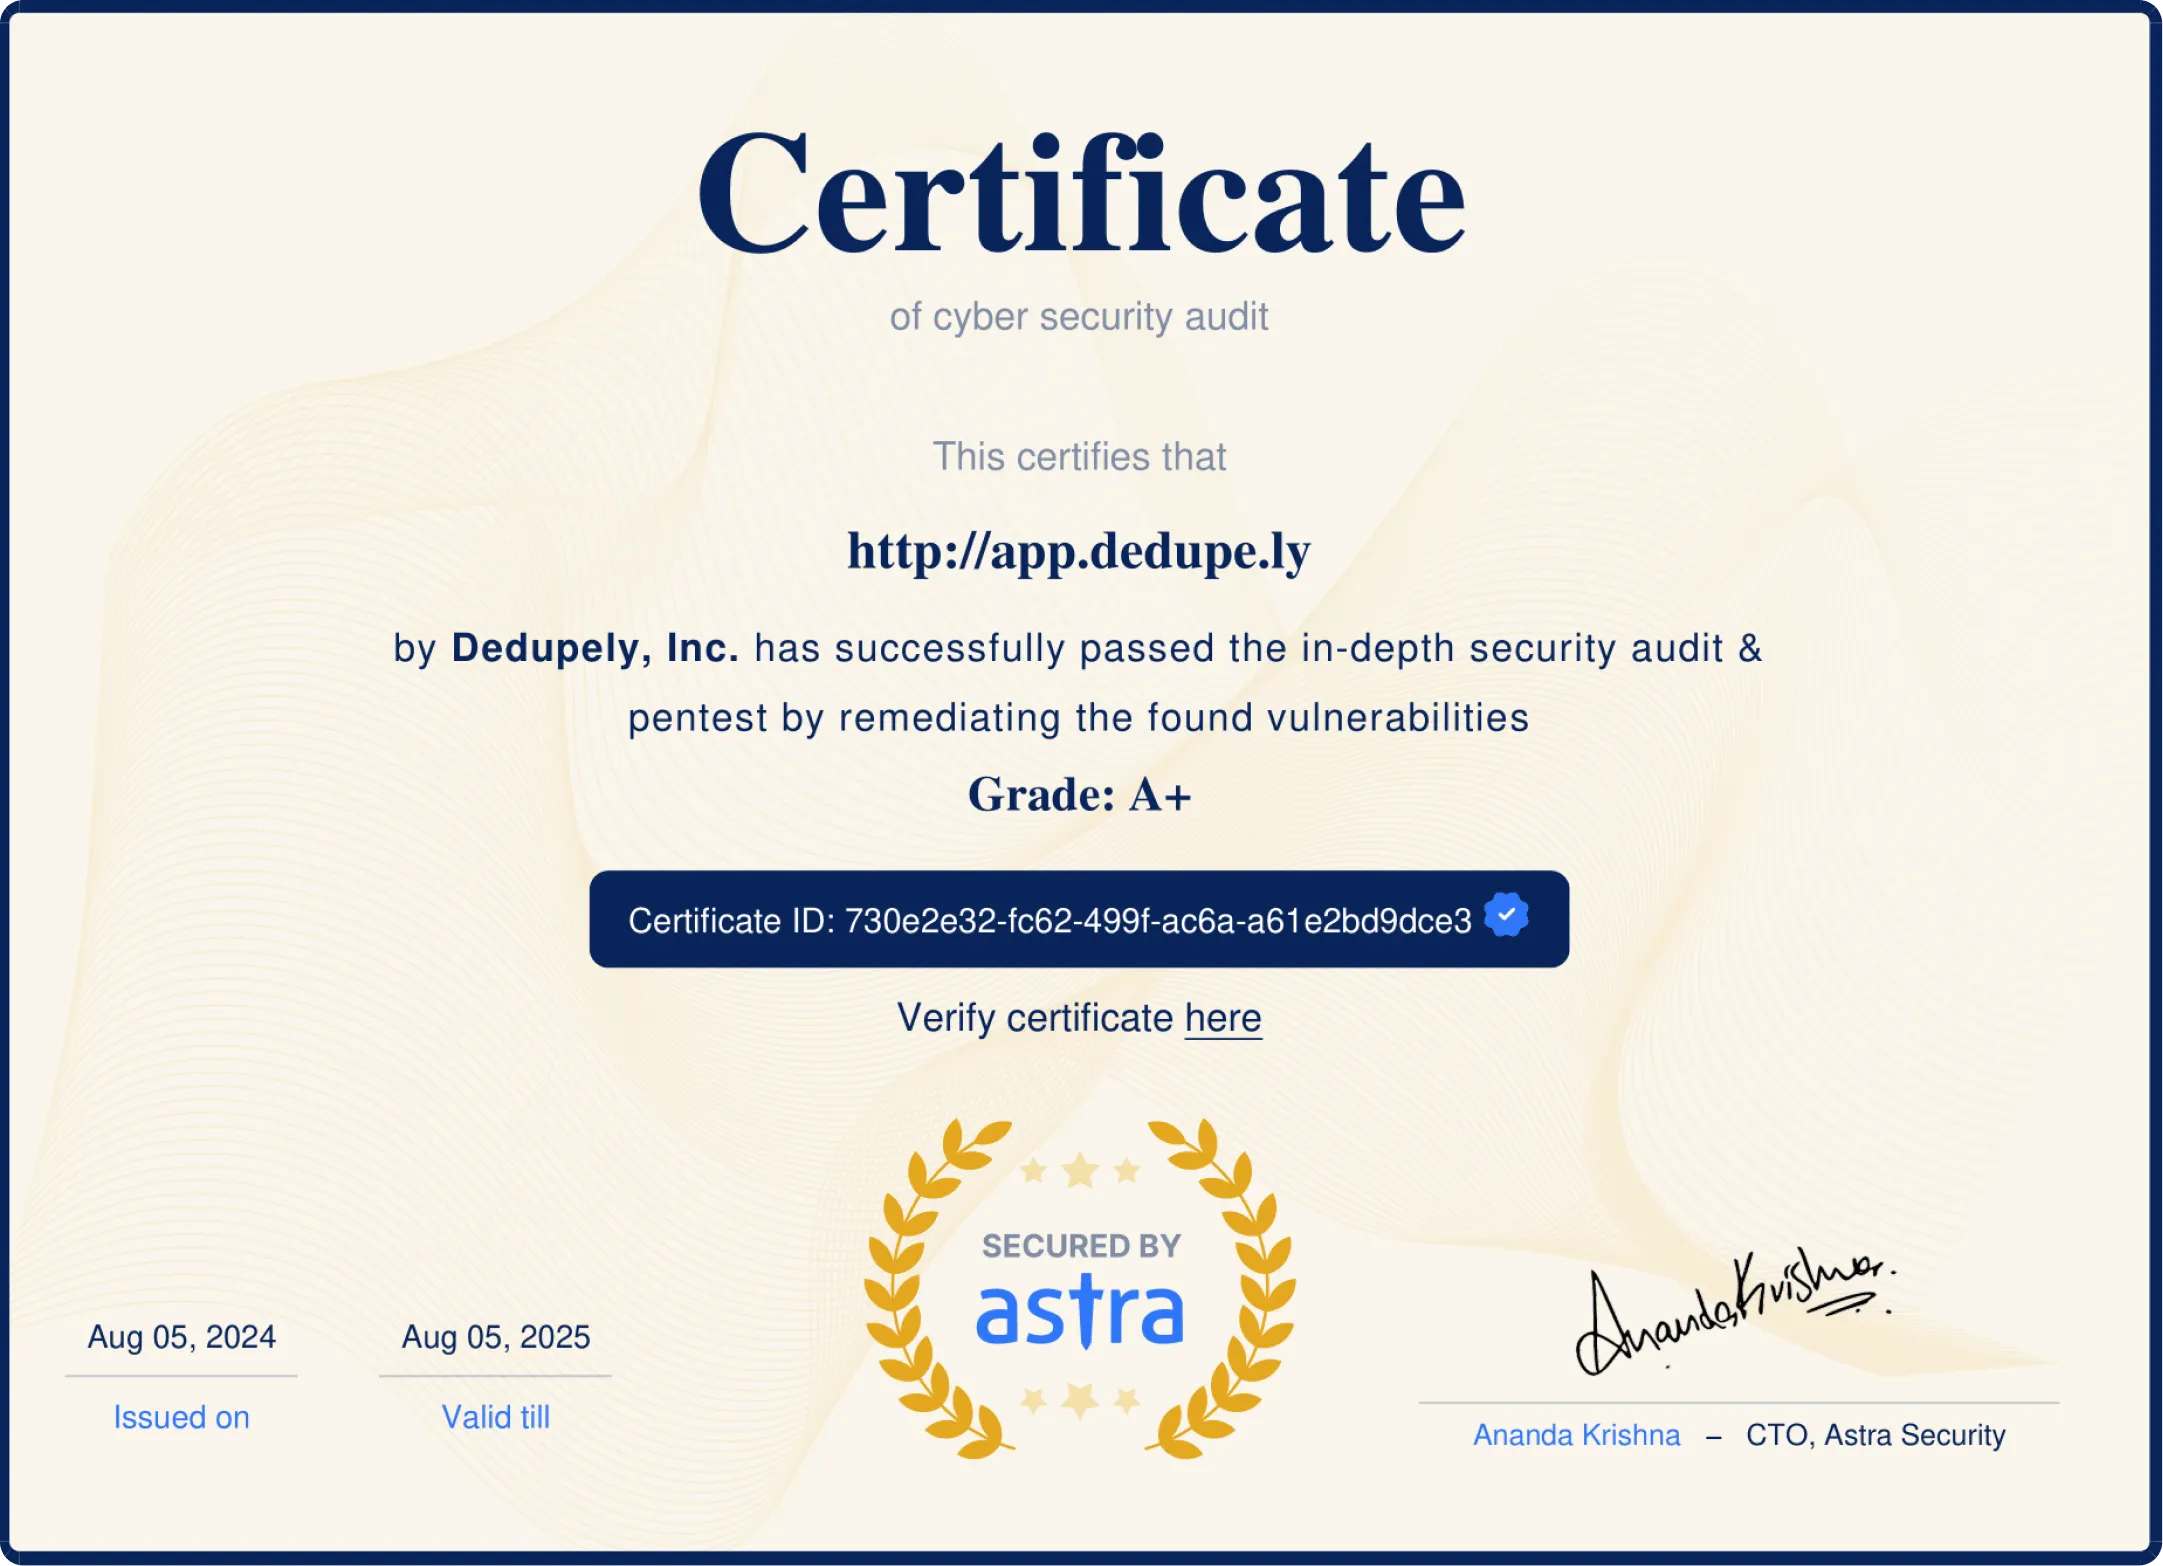Select the Aug 05, 2024 issue date
Screen dimensions: 2163x1566
coord(181,1336)
